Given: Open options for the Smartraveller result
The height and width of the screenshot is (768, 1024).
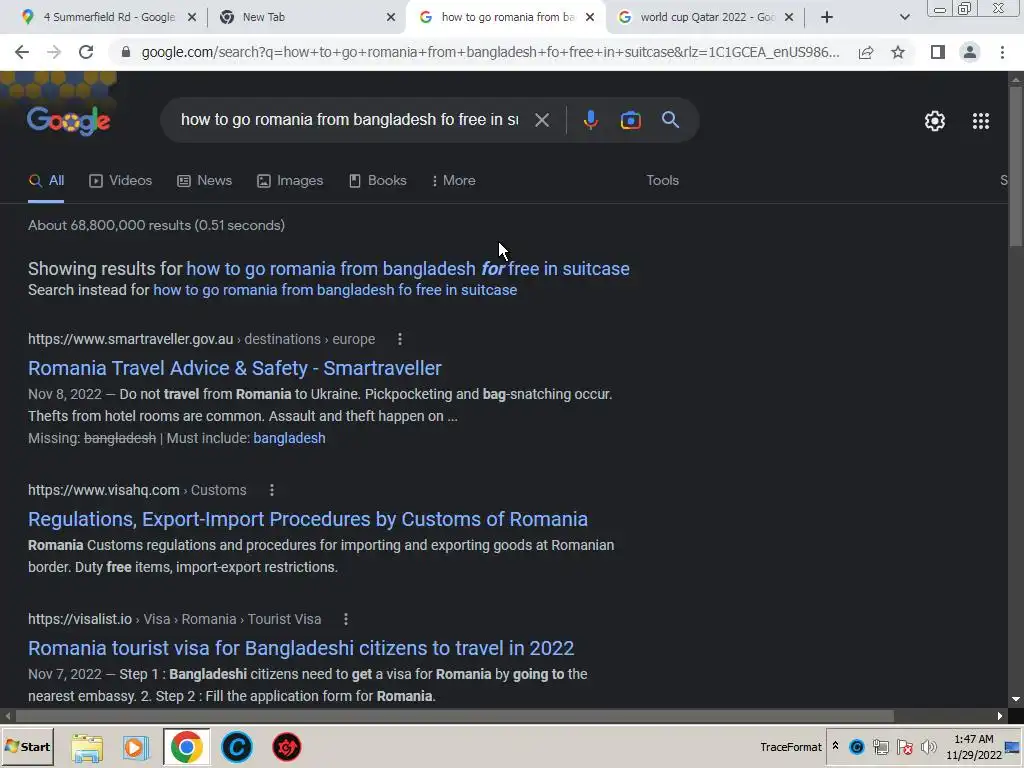Looking at the screenshot, I should tap(400, 339).
